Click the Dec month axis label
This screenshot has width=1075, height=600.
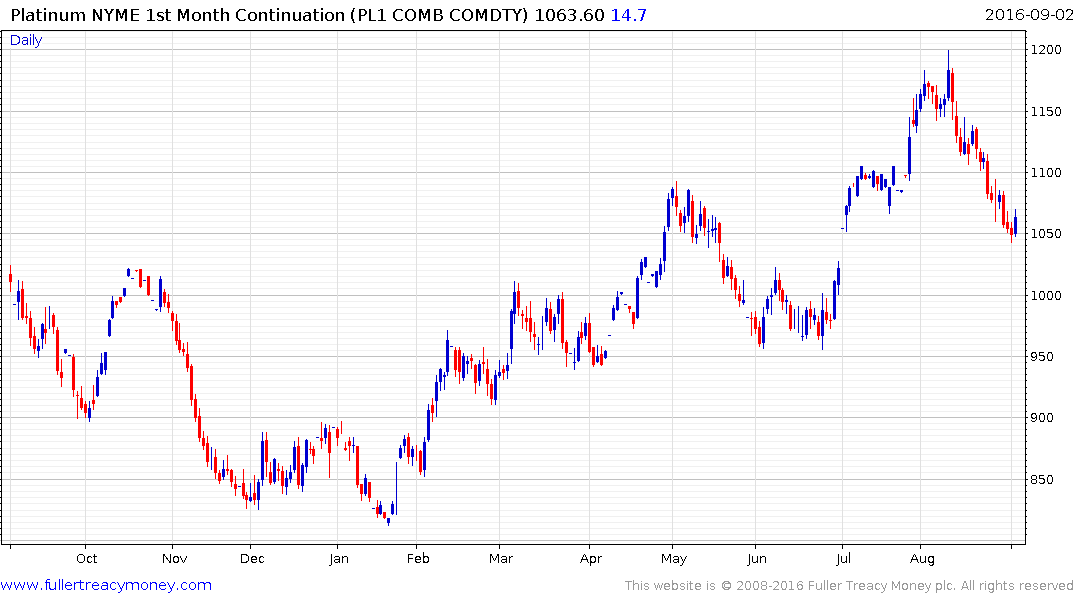point(252,559)
